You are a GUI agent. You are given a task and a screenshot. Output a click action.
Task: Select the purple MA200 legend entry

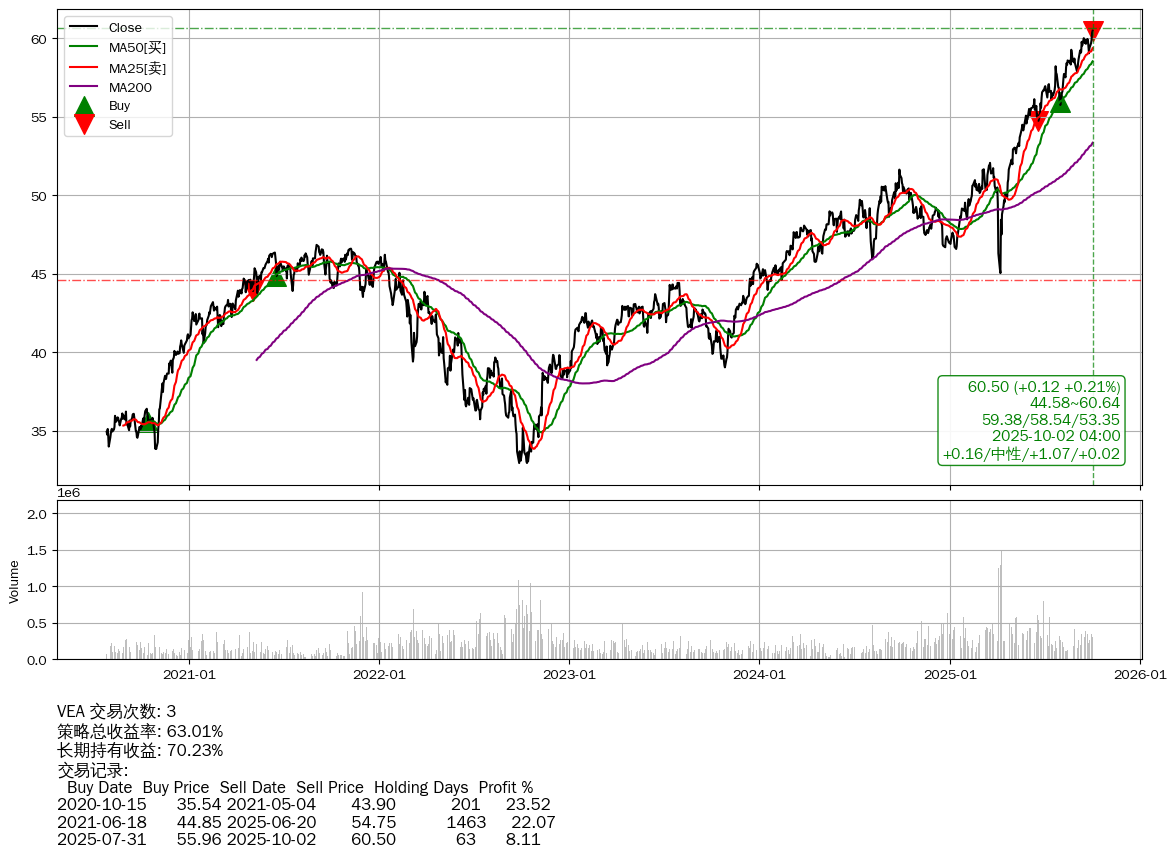[x=130, y=88]
